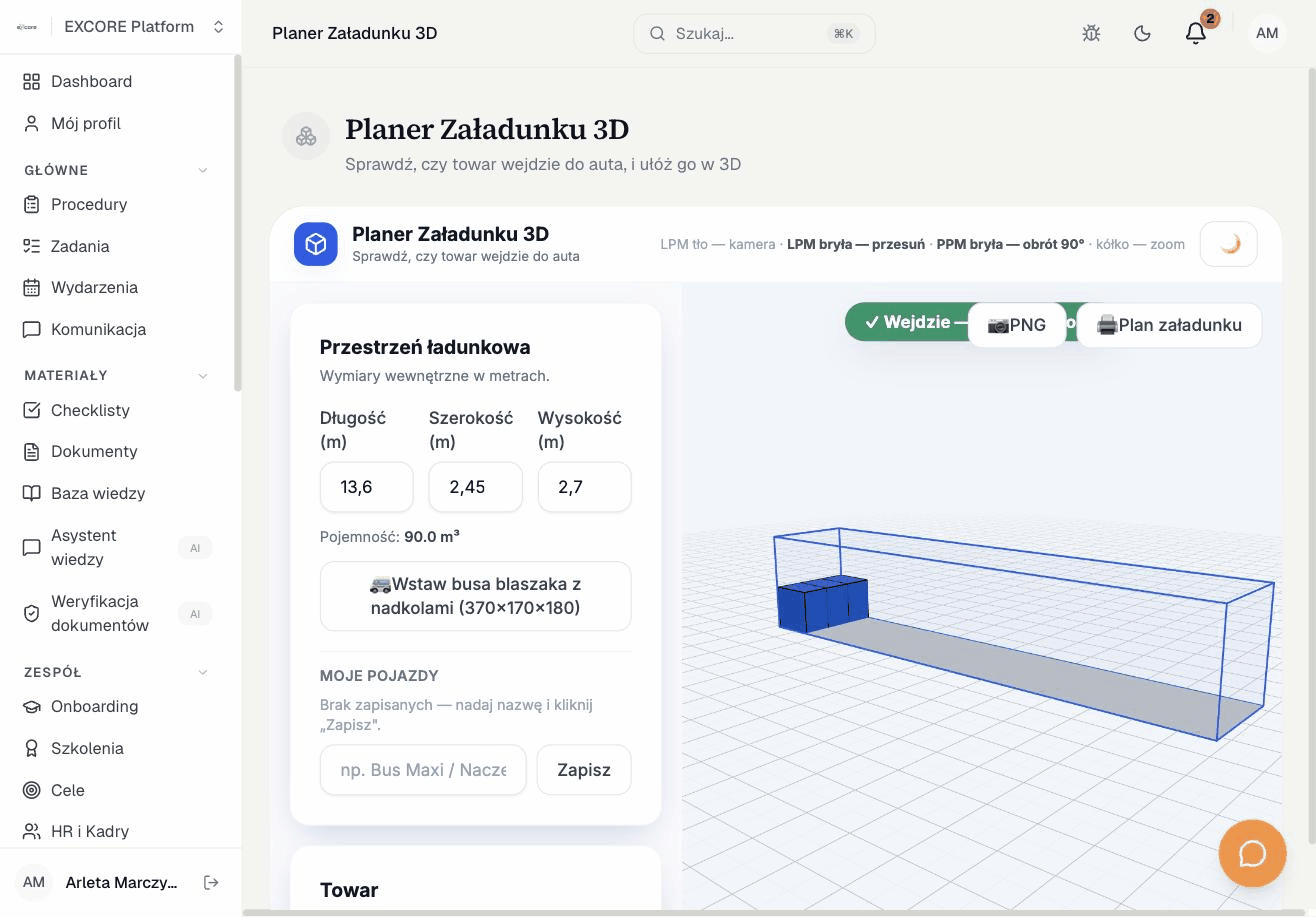Click the Komunikacja chat bubble icon

click(x=32, y=330)
